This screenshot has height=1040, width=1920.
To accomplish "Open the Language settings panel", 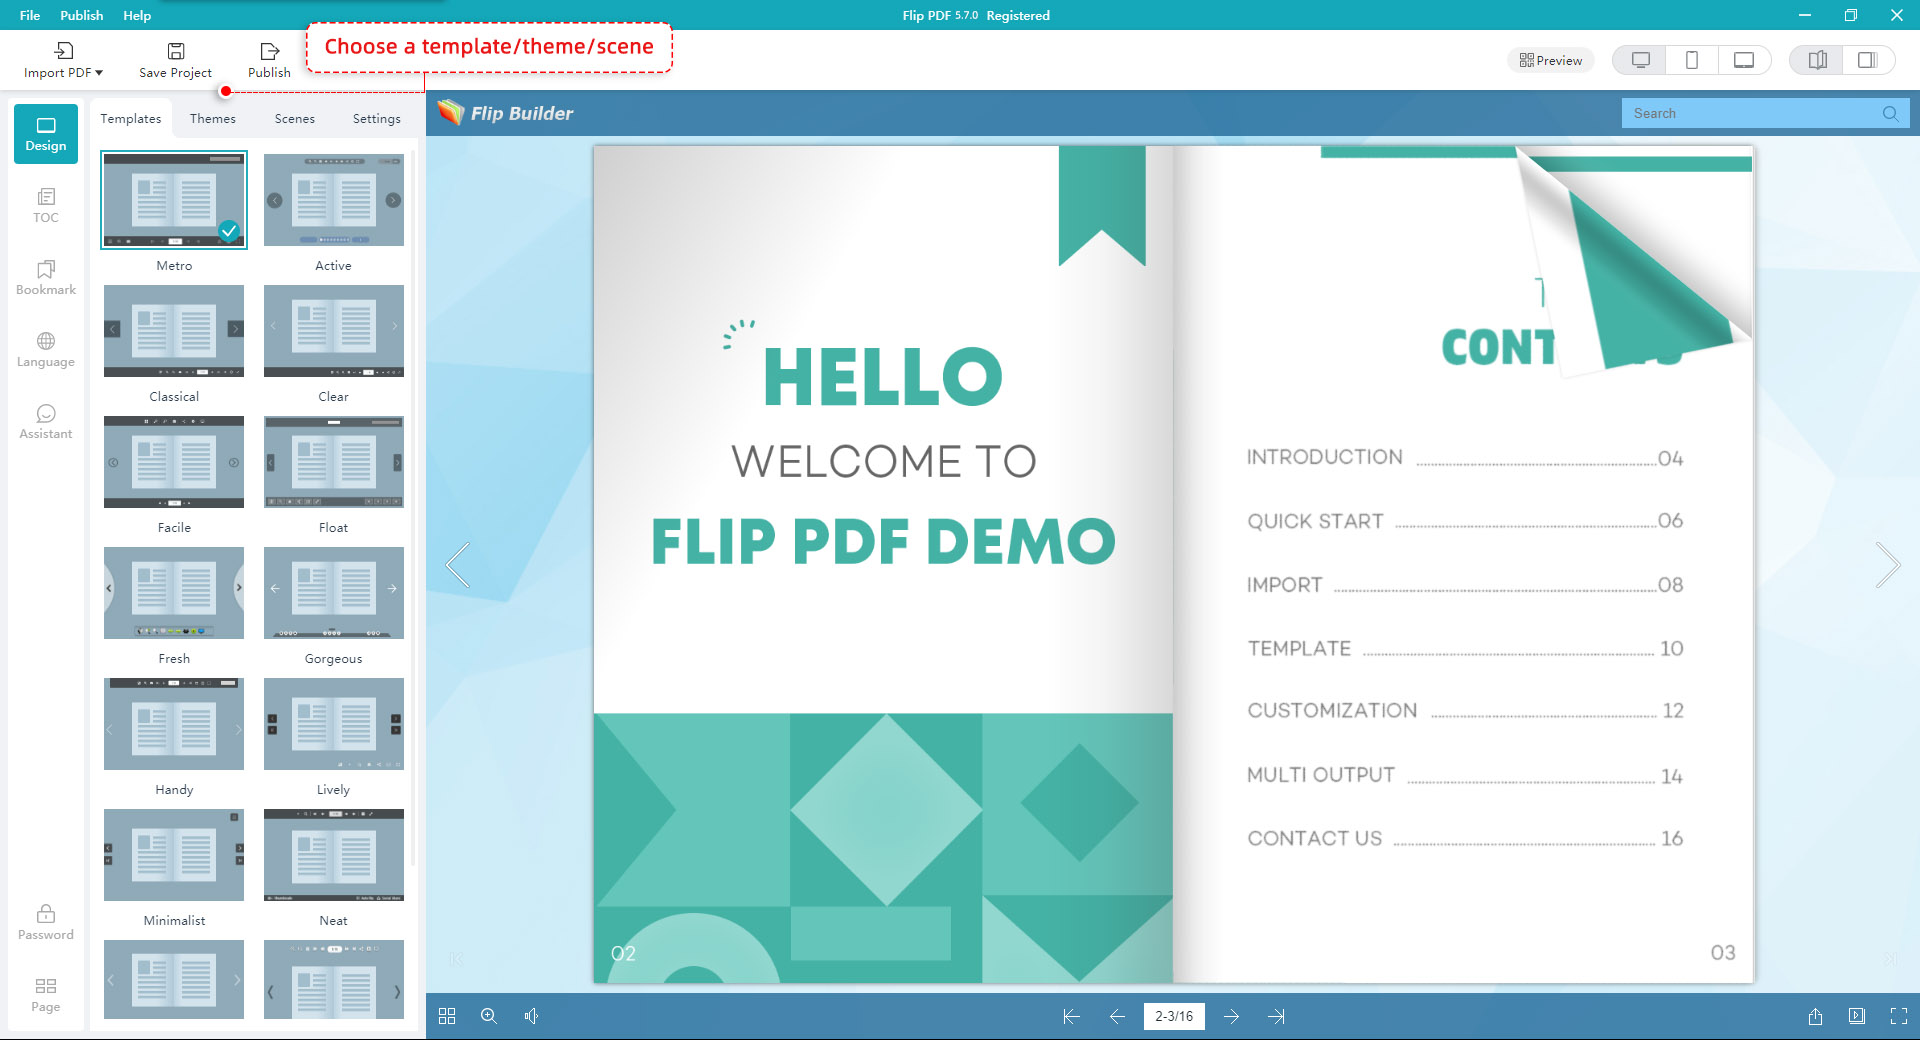I will coord(45,349).
